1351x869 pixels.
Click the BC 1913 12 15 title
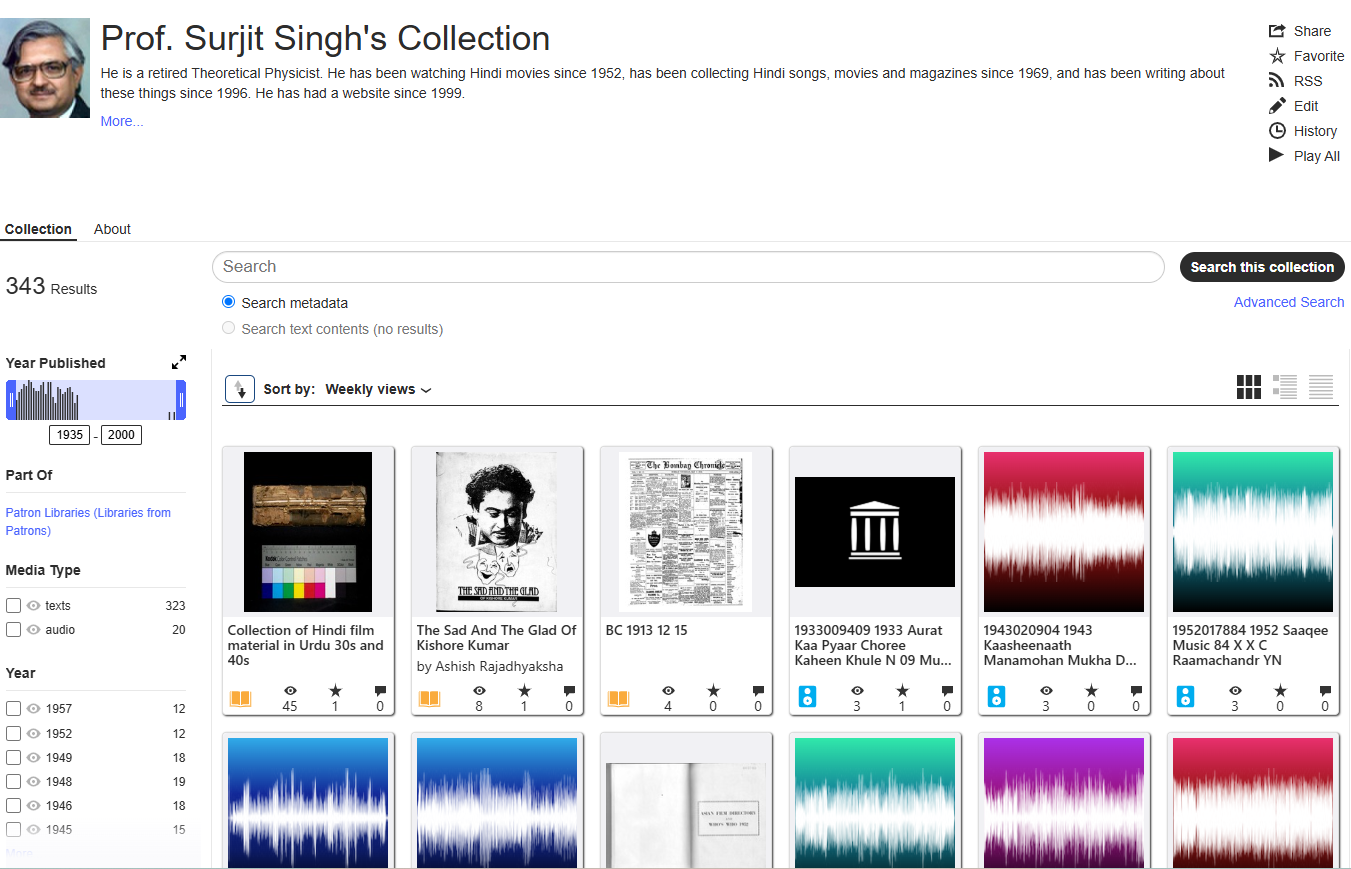[x=647, y=630]
